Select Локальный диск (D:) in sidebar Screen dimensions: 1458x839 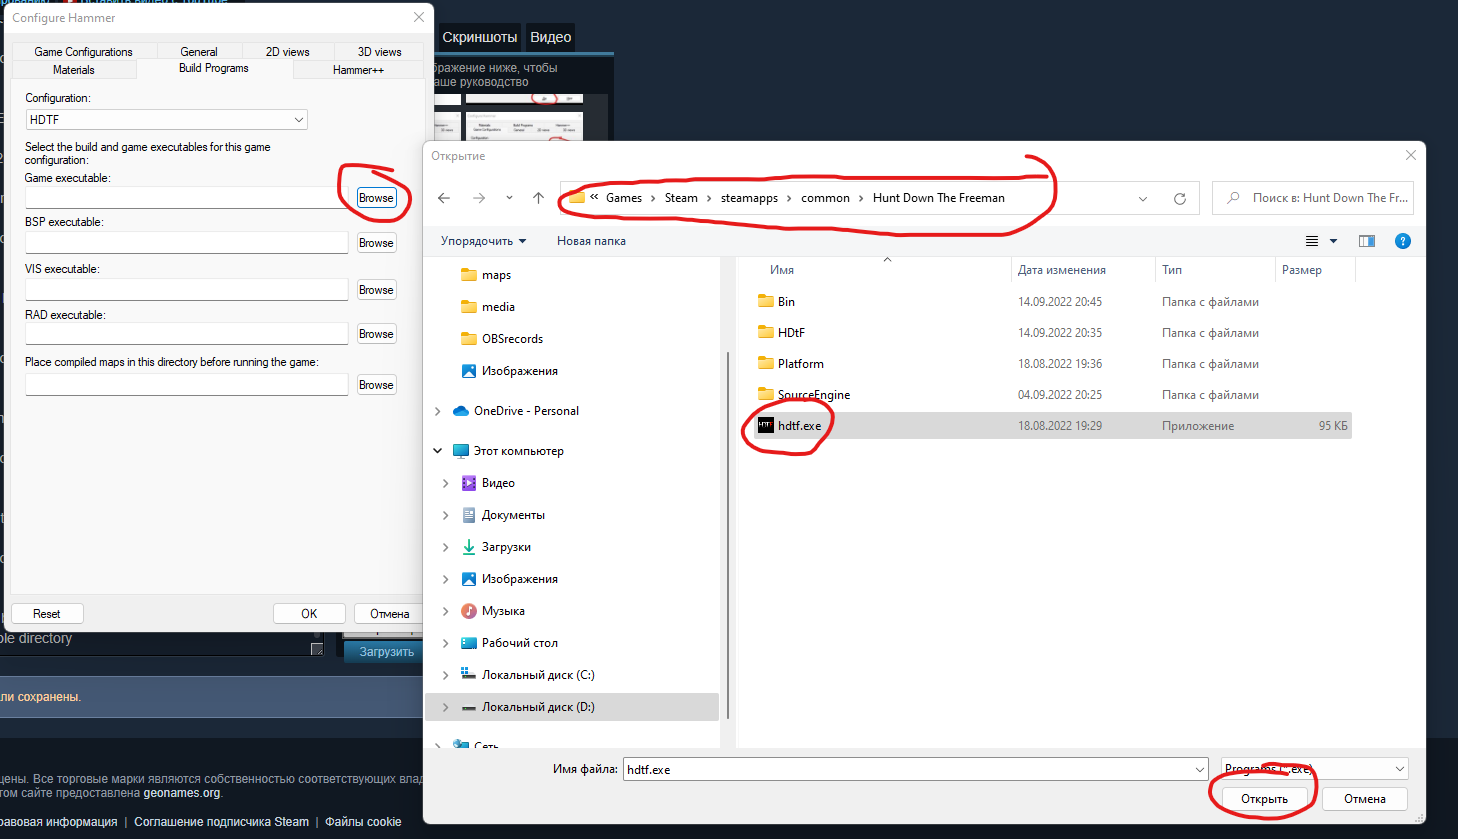[x=572, y=707]
